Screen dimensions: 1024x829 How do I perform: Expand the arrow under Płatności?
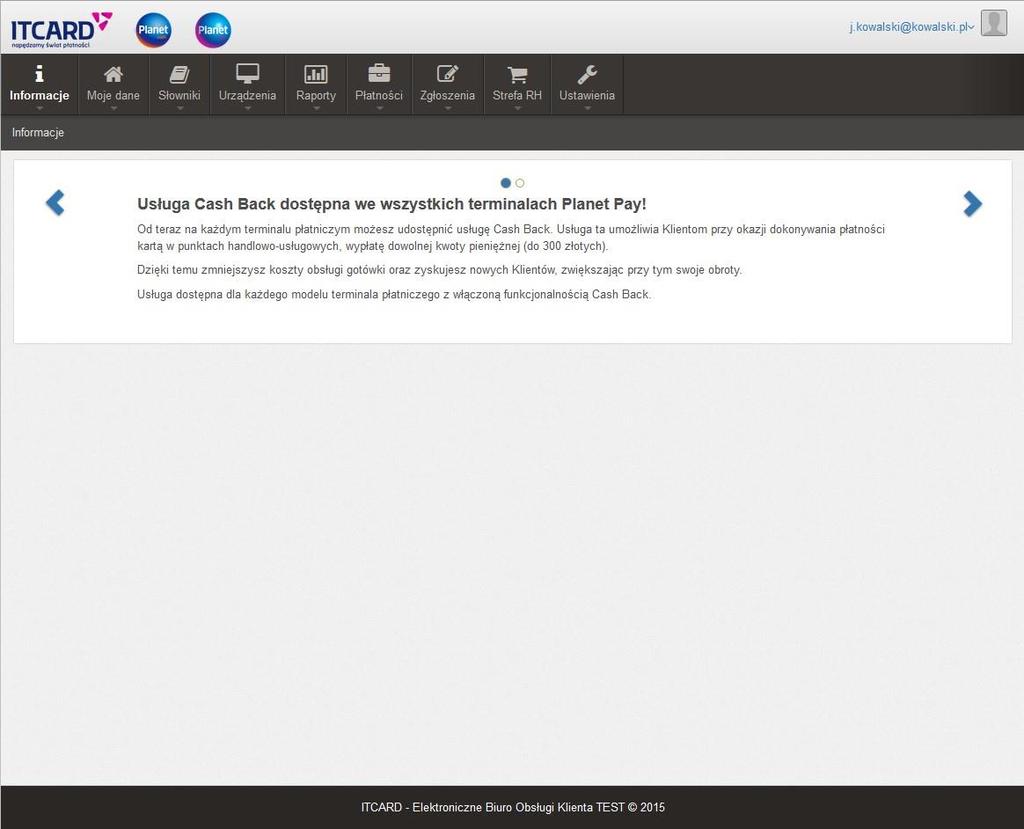(x=379, y=108)
